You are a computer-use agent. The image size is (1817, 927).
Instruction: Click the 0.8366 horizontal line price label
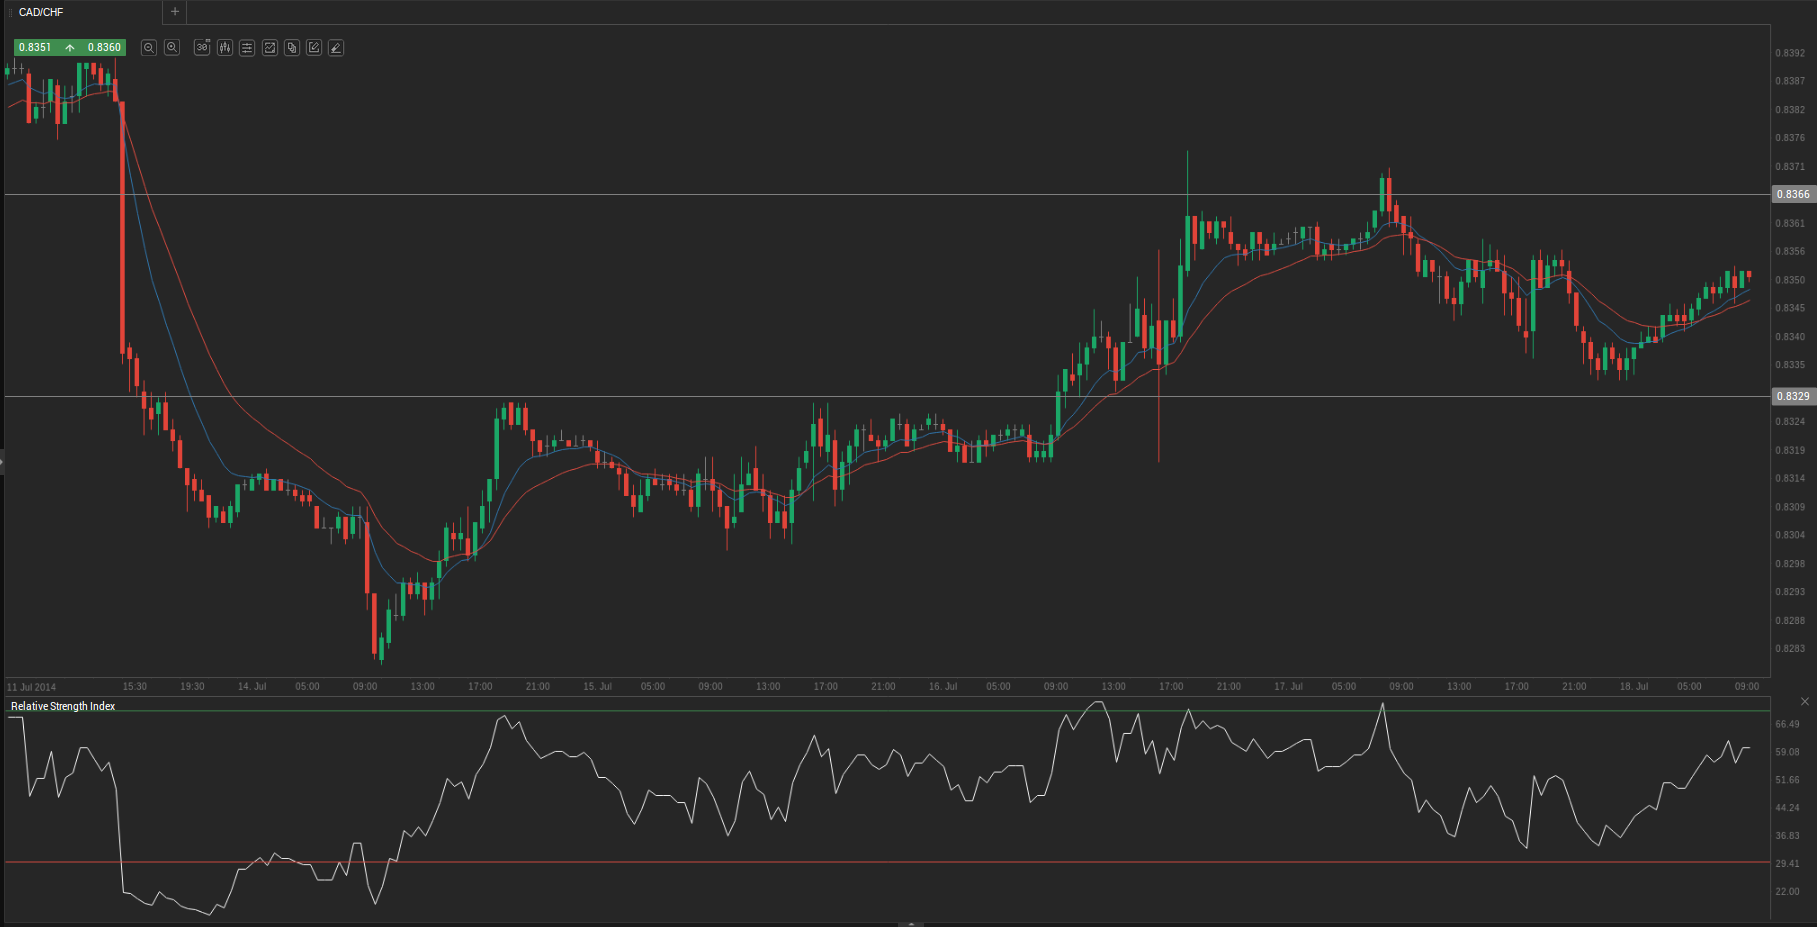(x=1793, y=195)
